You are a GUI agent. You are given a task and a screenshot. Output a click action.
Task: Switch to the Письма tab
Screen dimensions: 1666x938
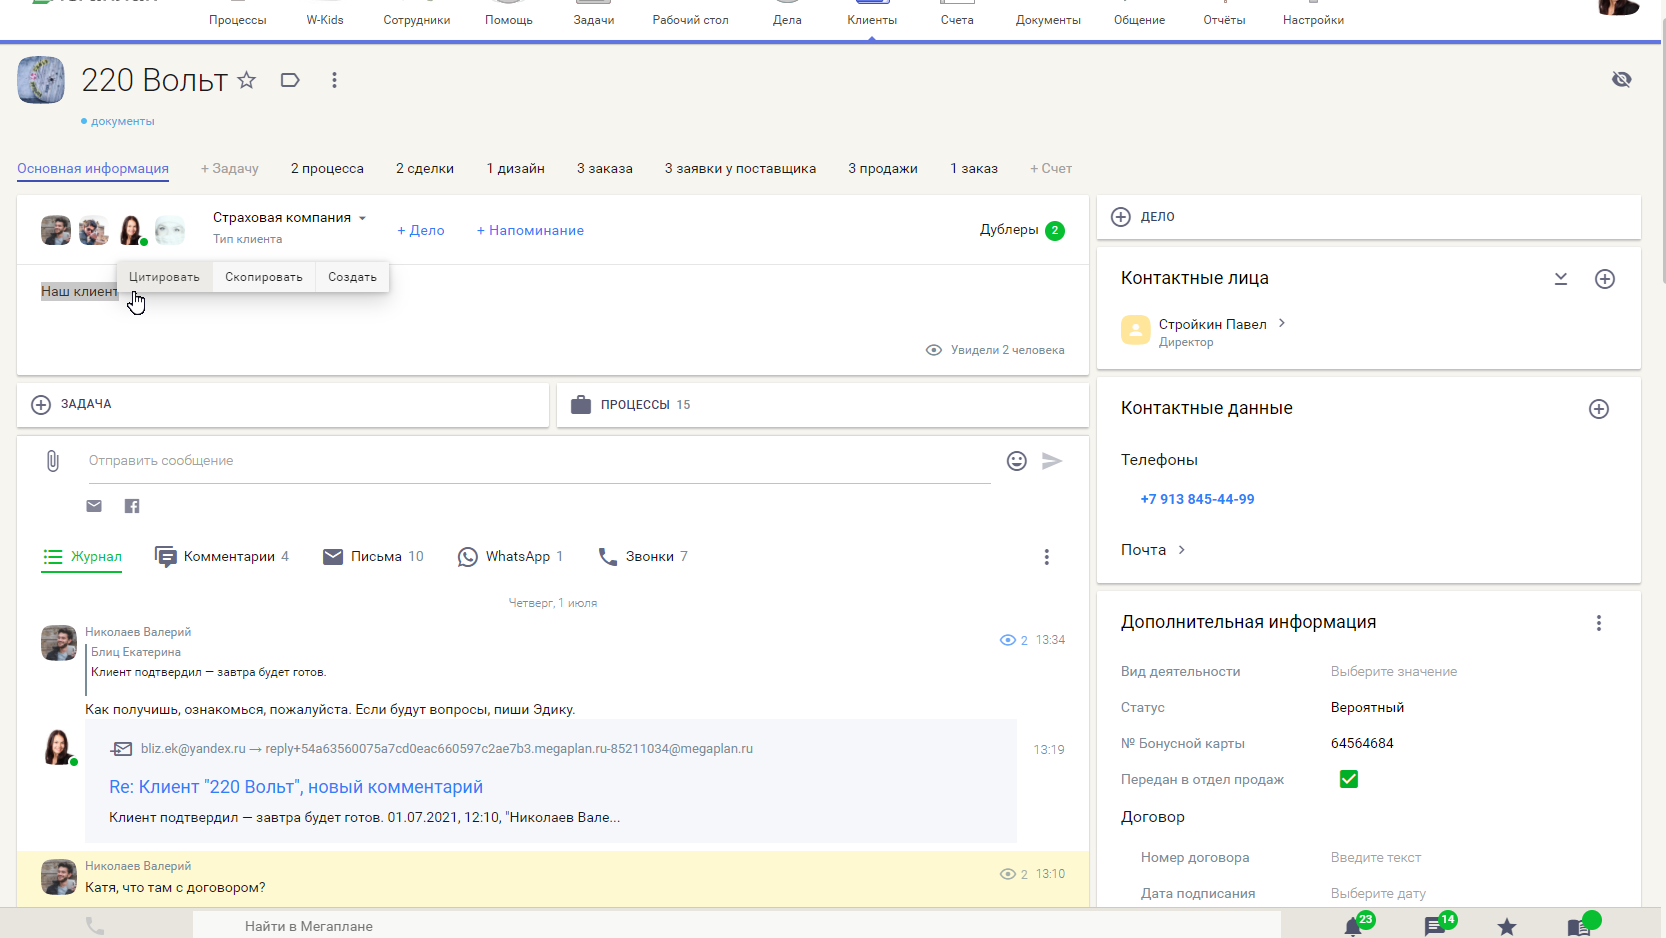click(373, 557)
